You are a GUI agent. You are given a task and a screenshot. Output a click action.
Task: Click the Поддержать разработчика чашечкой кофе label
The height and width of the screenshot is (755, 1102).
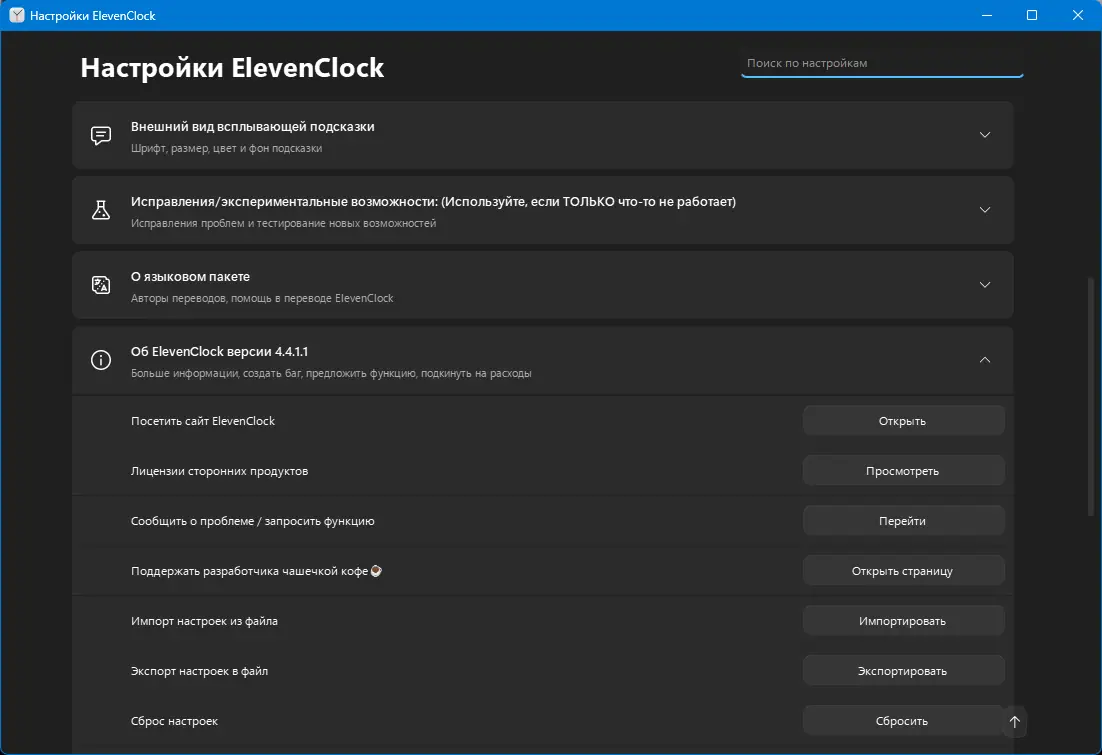pyautogui.click(x=249, y=571)
